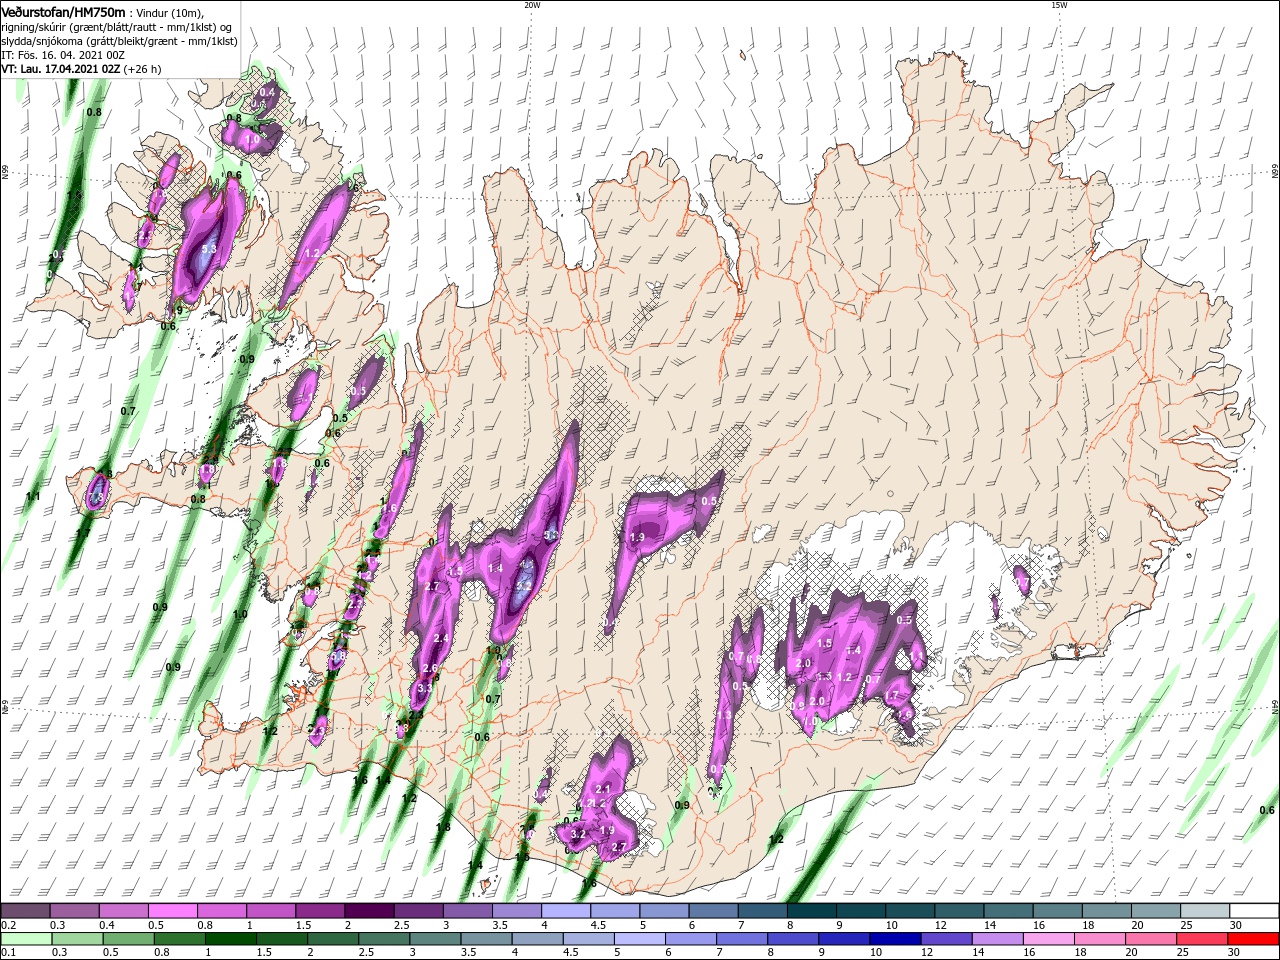The width and height of the screenshot is (1280, 960).
Task: Click the 2.1 precipitation value in the south
Action: click(x=602, y=789)
